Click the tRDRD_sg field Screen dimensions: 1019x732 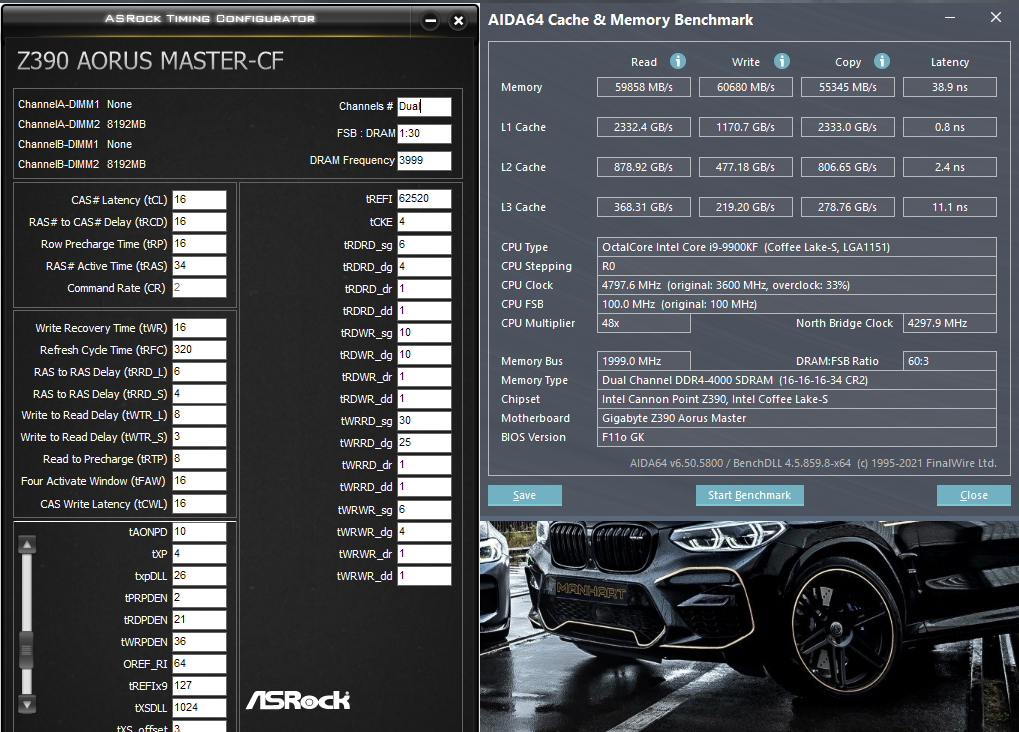[424, 245]
